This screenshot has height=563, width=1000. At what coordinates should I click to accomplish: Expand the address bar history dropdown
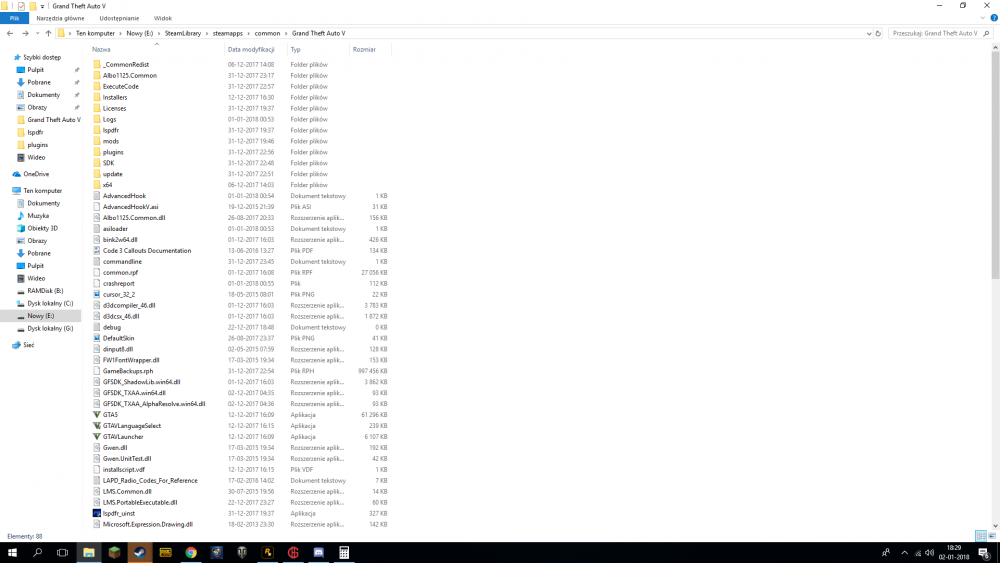click(869, 33)
